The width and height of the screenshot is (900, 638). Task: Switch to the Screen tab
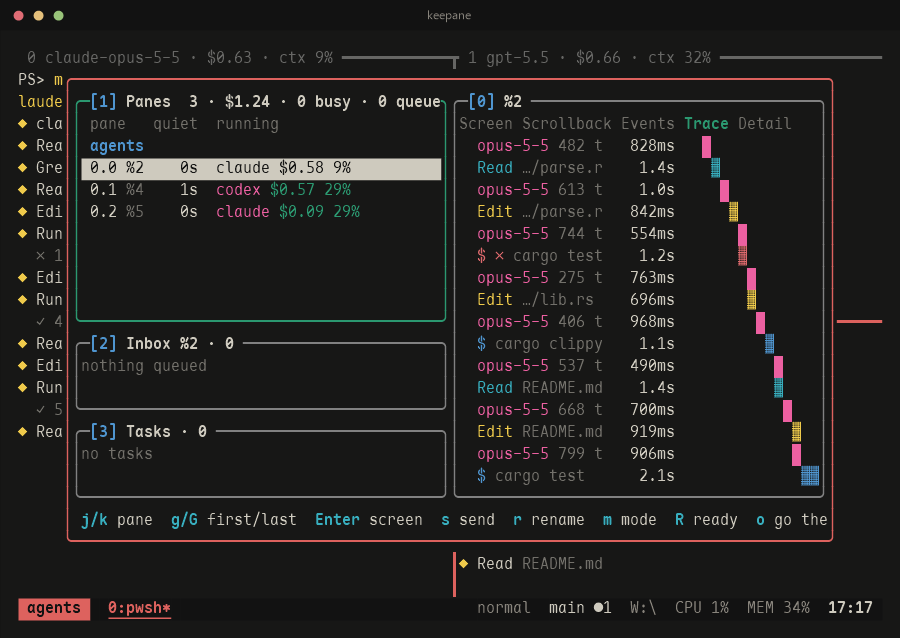[486, 123]
